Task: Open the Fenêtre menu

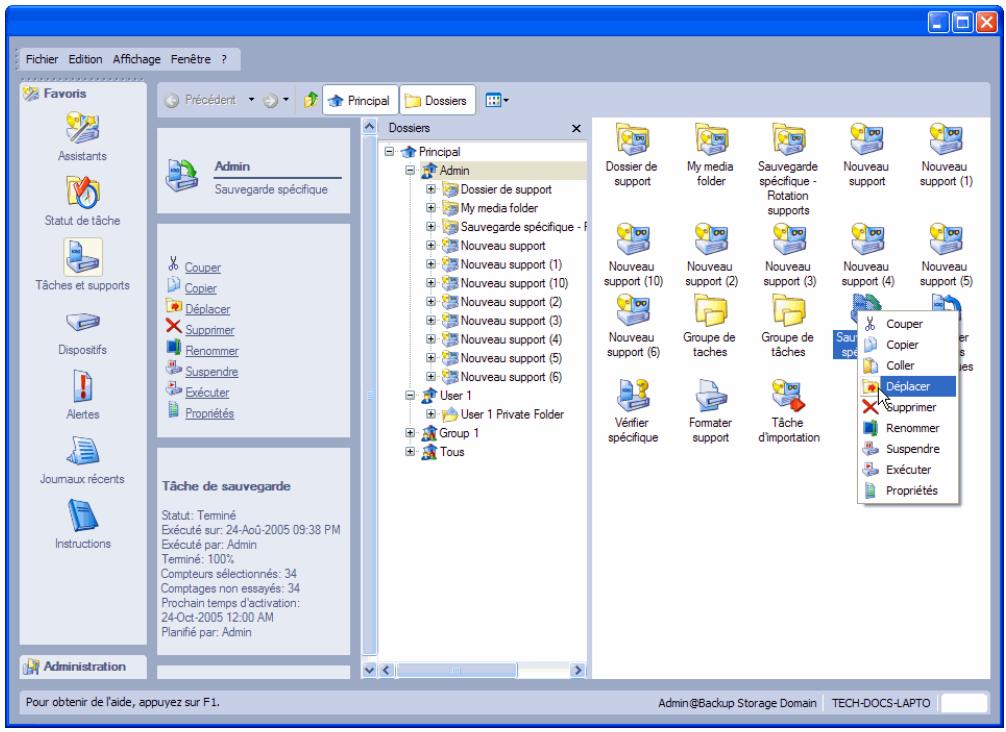Action: pos(191,59)
